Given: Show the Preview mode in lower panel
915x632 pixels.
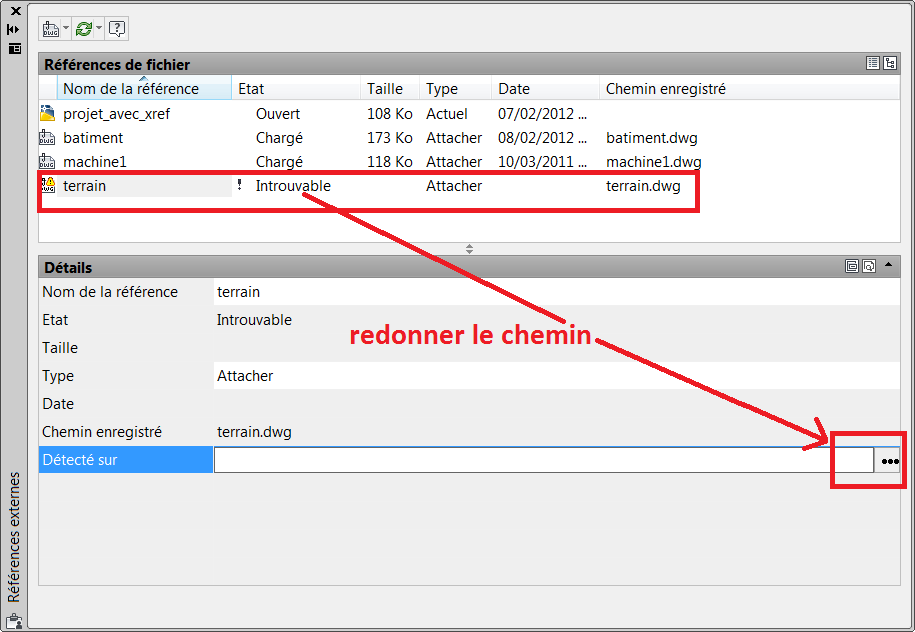Looking at the screenshot, I should point(869,267).
